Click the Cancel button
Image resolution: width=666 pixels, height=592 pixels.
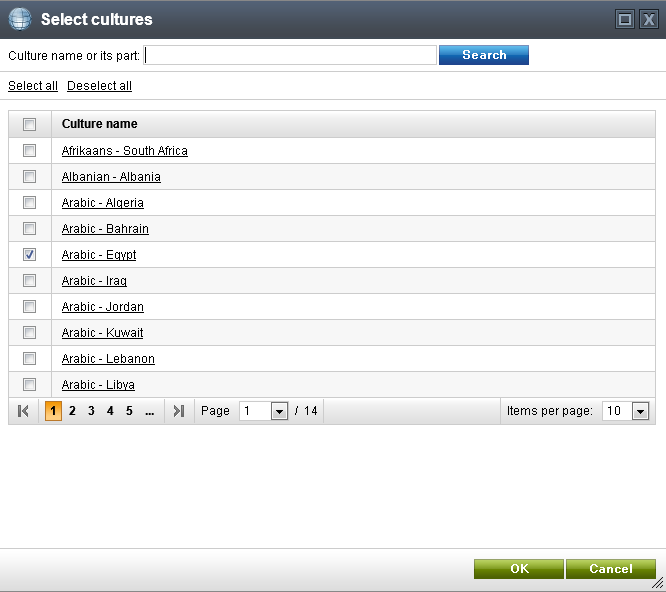tap(611, 569)
